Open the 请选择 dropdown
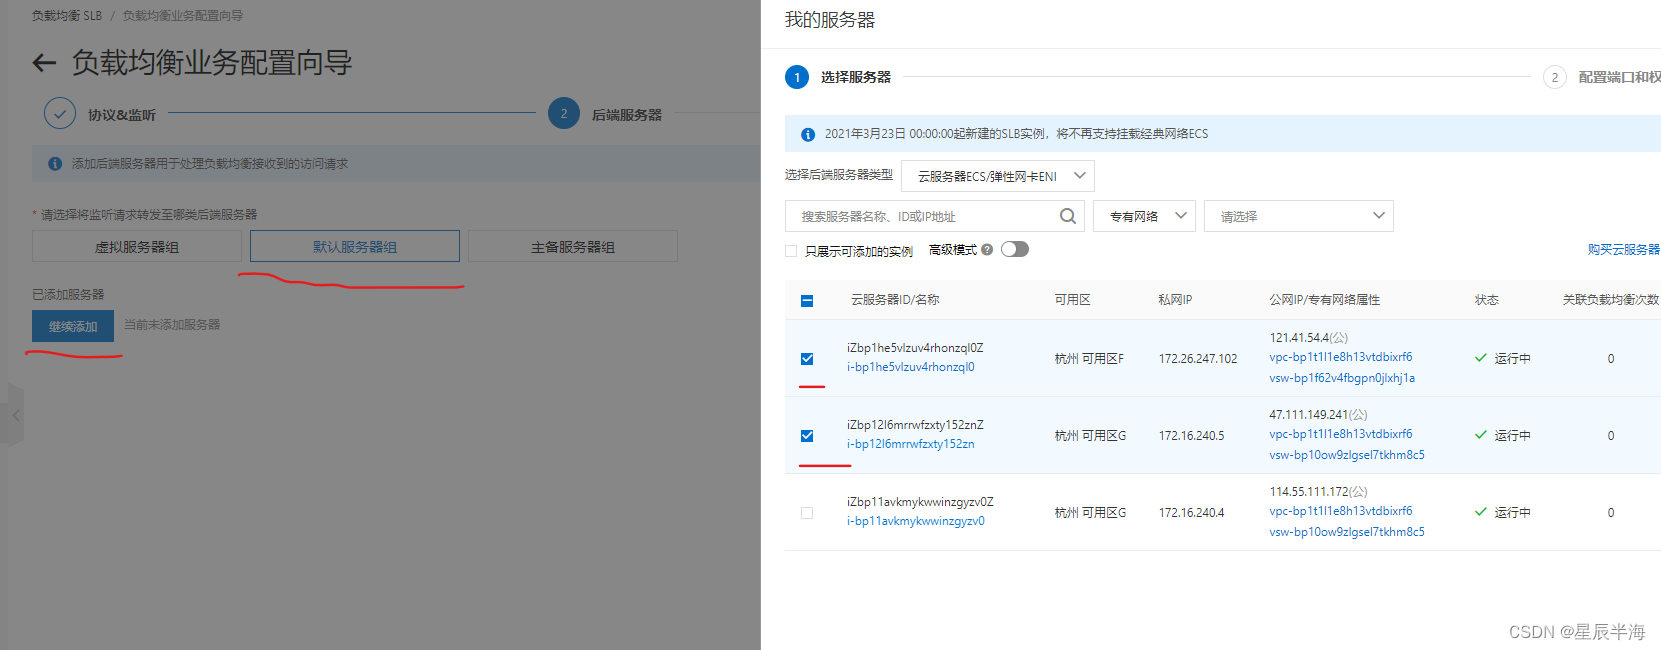Screen dimensions: 1661x650 click(x=1298, y=216)
